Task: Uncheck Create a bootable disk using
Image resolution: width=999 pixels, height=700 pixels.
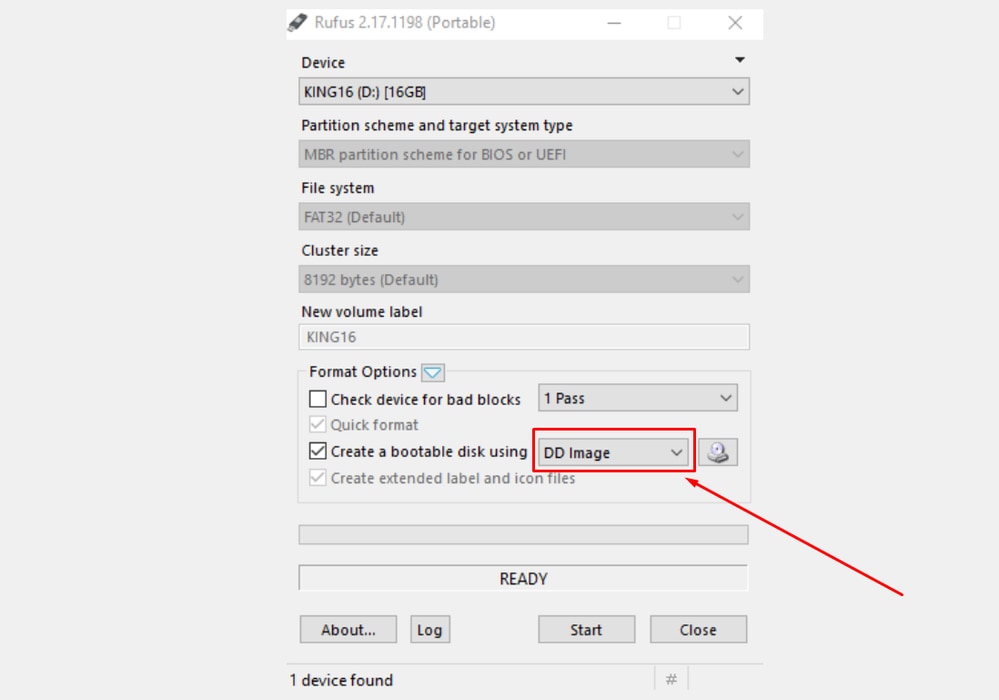Action: (x=317, y=451)
